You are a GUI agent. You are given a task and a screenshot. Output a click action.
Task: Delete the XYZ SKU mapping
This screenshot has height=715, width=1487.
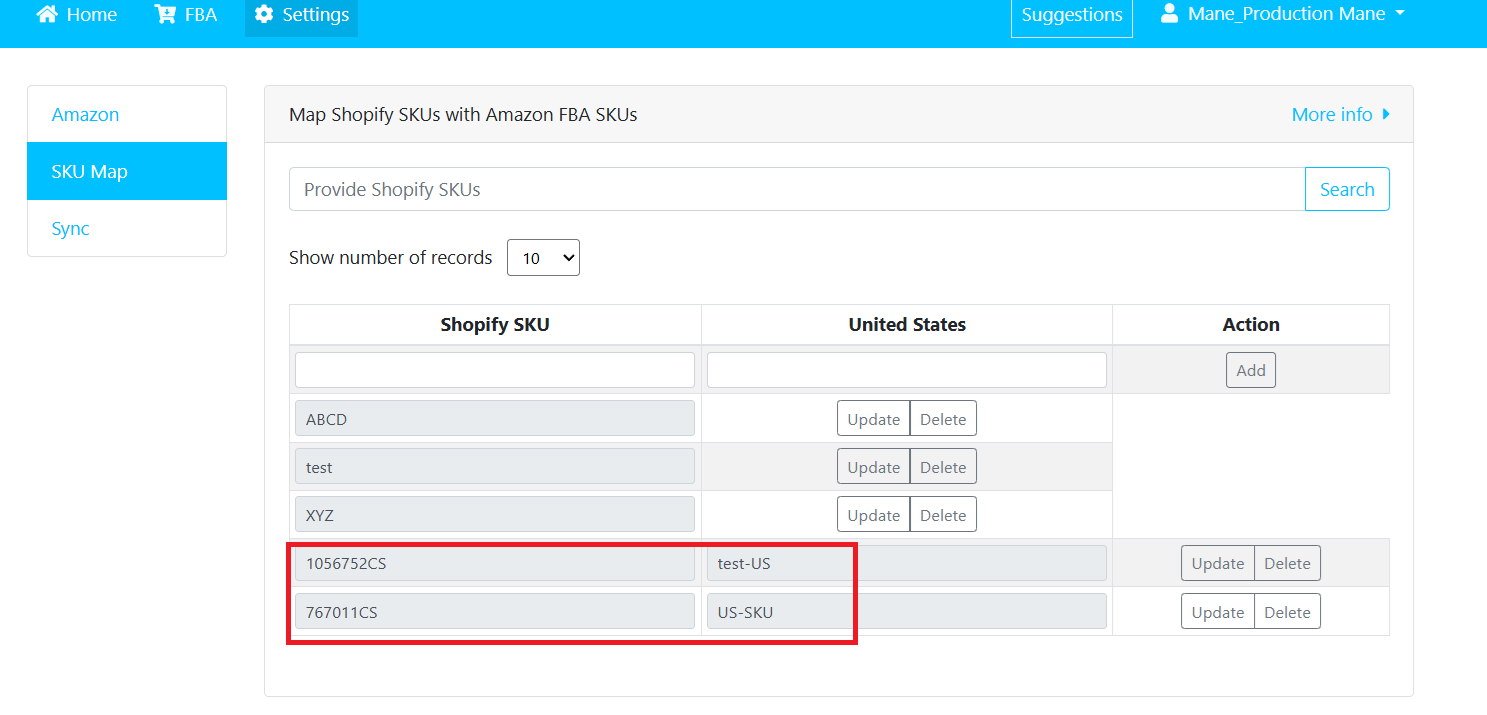(x=943, y=515)
